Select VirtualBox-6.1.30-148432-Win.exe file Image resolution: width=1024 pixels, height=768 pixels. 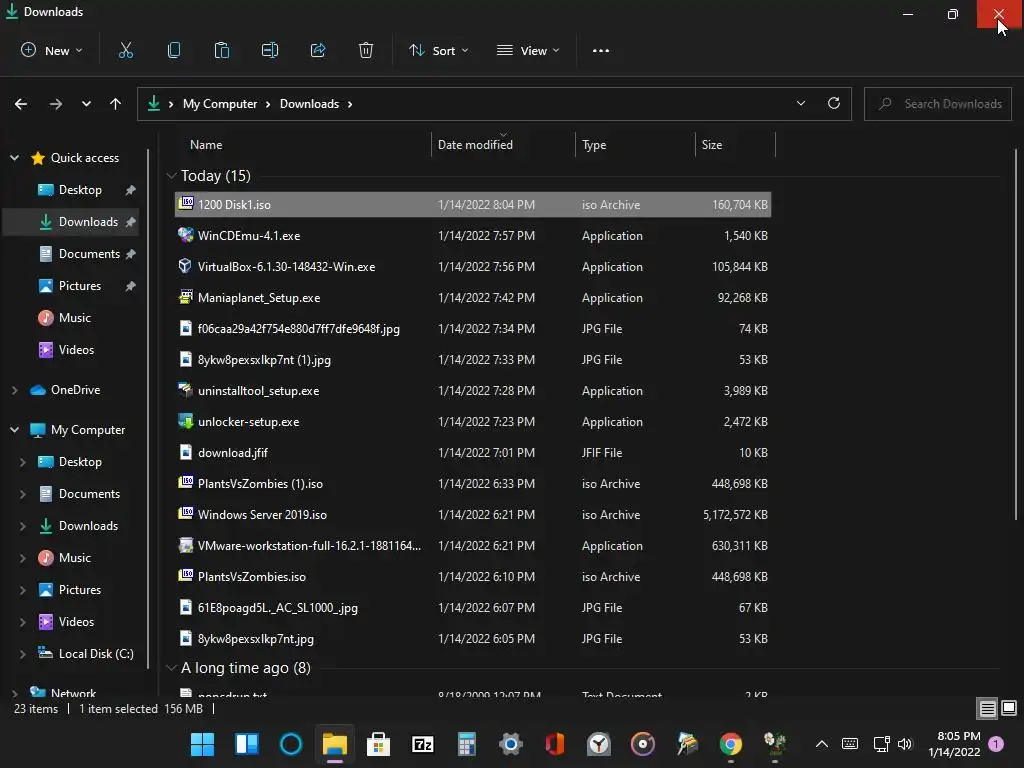click(473, 266)
